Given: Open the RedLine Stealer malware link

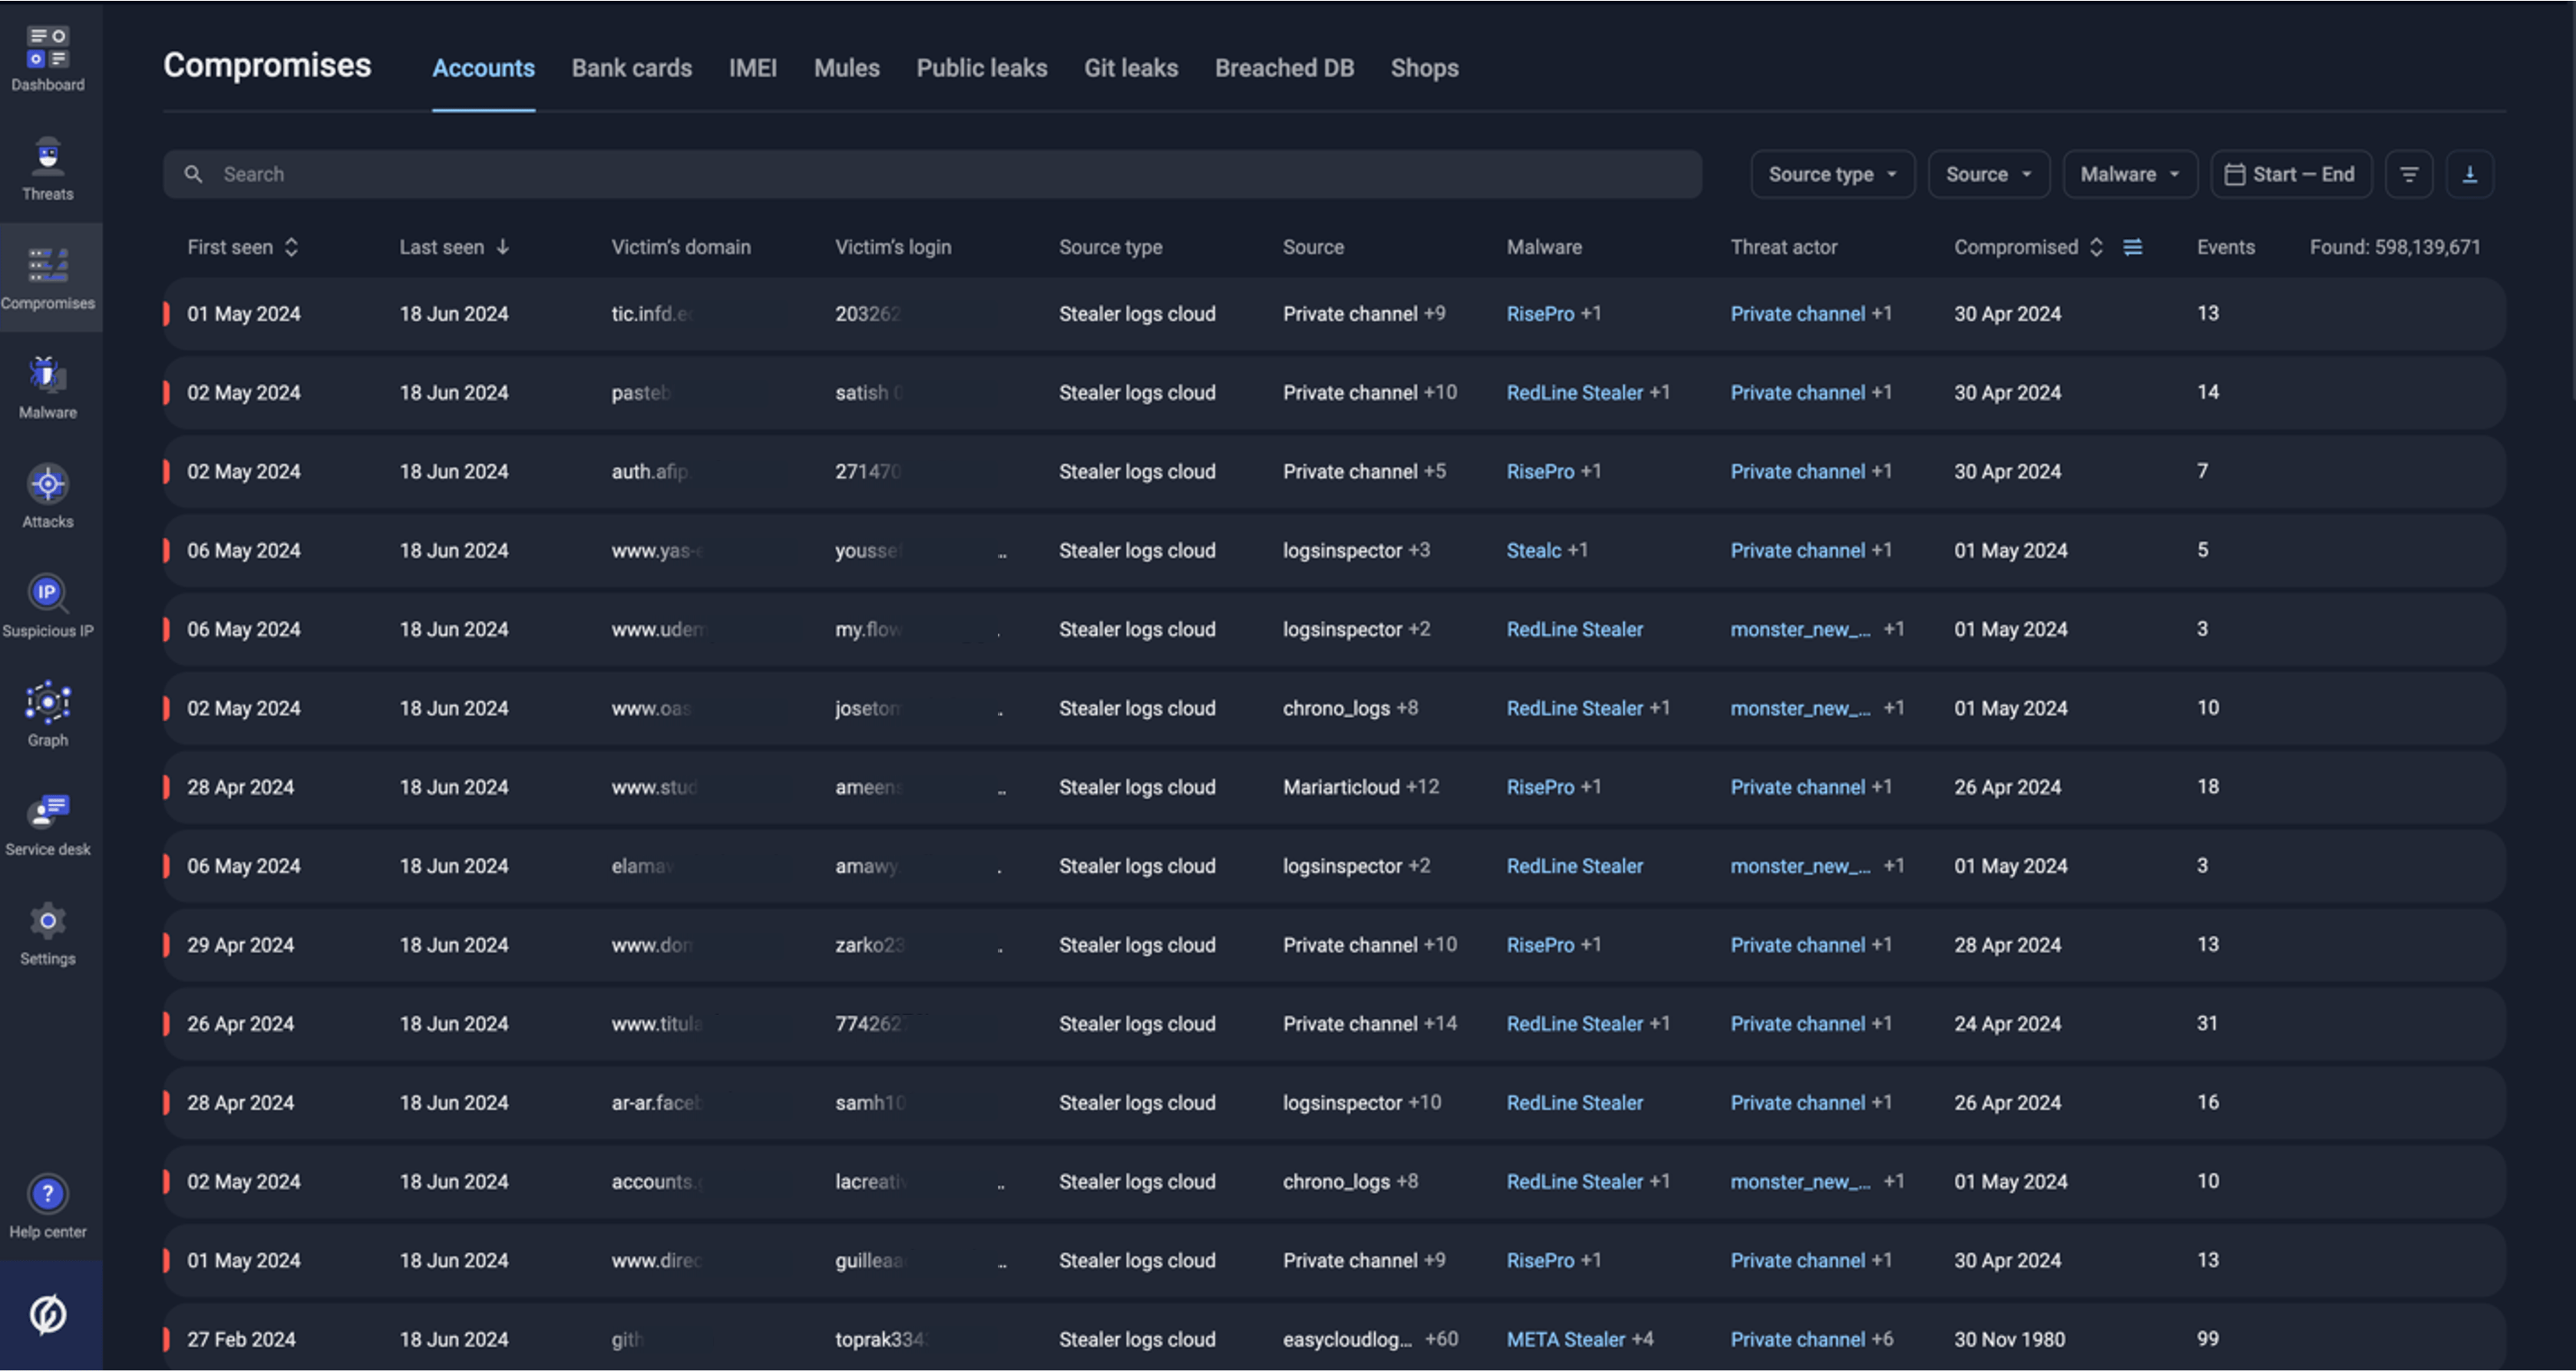Looking at the screenshot, I should tap(1575, 392).
